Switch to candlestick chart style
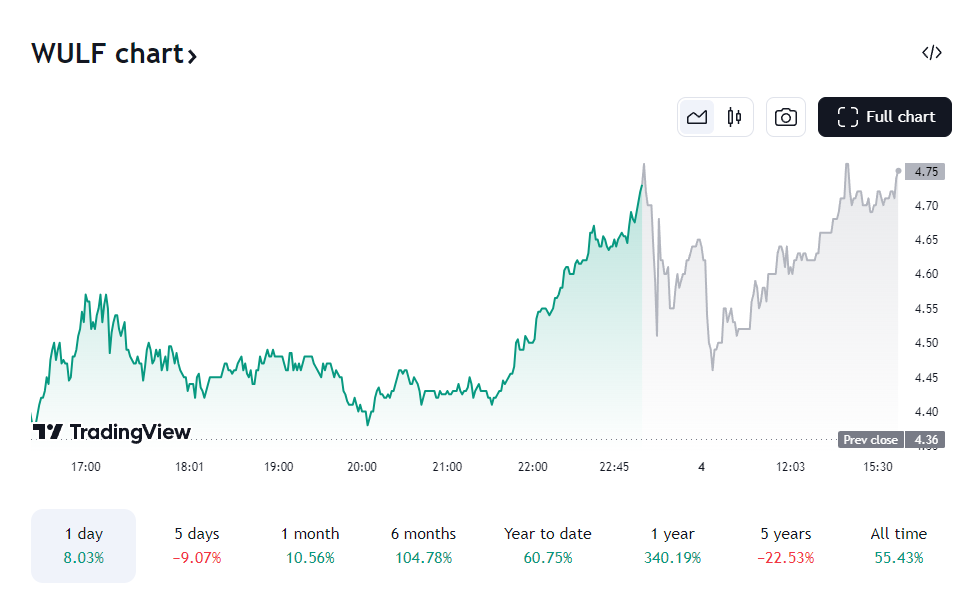The image size is (969, 599). (734, 117)
